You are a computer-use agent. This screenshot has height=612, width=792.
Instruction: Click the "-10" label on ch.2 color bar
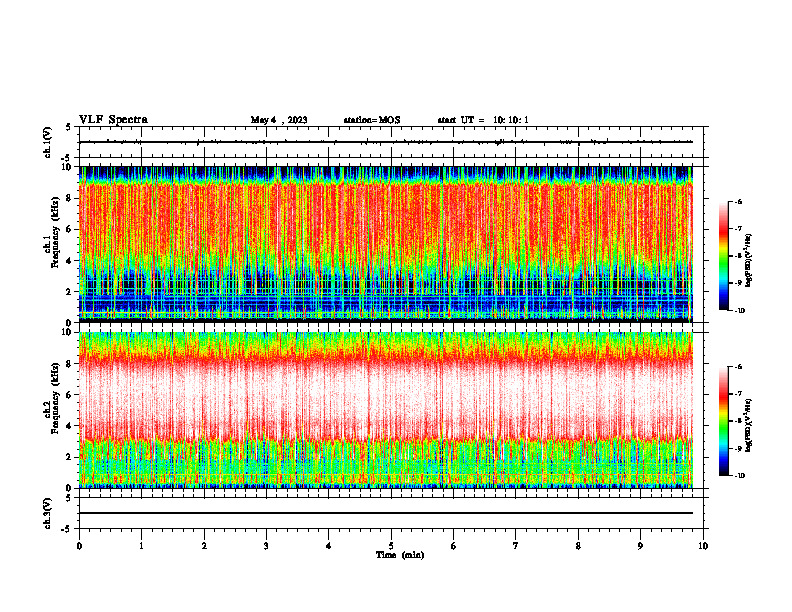739,476
